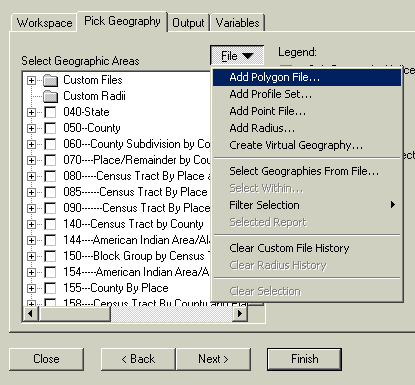Check the 155 County By Place checkbox

50,288
